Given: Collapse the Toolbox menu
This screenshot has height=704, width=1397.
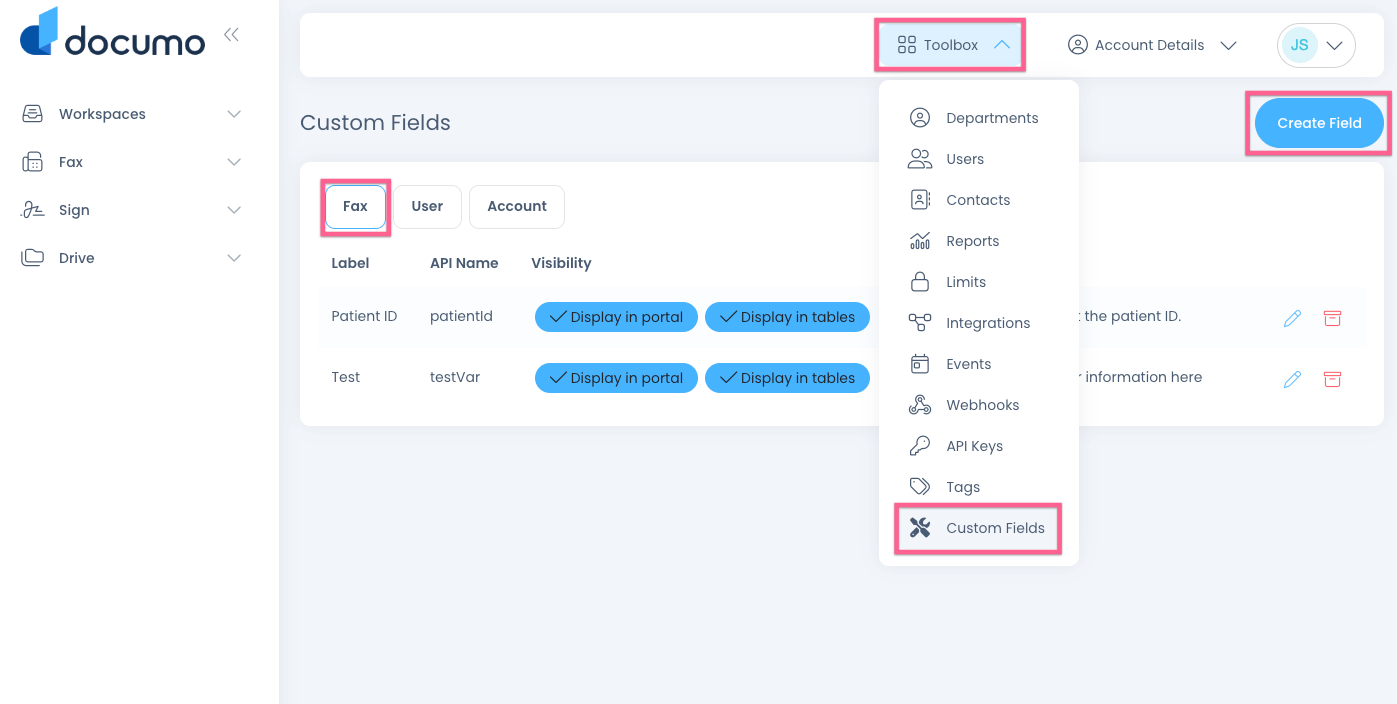Looking at the screenshot, I should 950,45.
